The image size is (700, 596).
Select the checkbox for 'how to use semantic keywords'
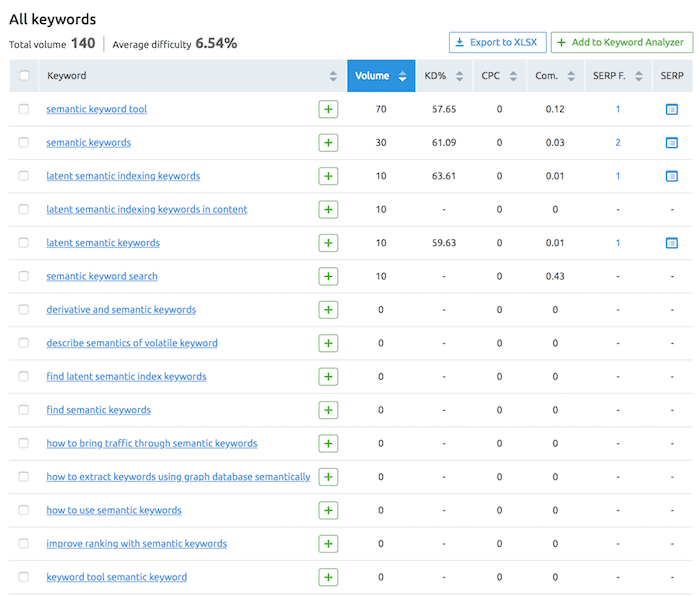[x=24, y=510]
